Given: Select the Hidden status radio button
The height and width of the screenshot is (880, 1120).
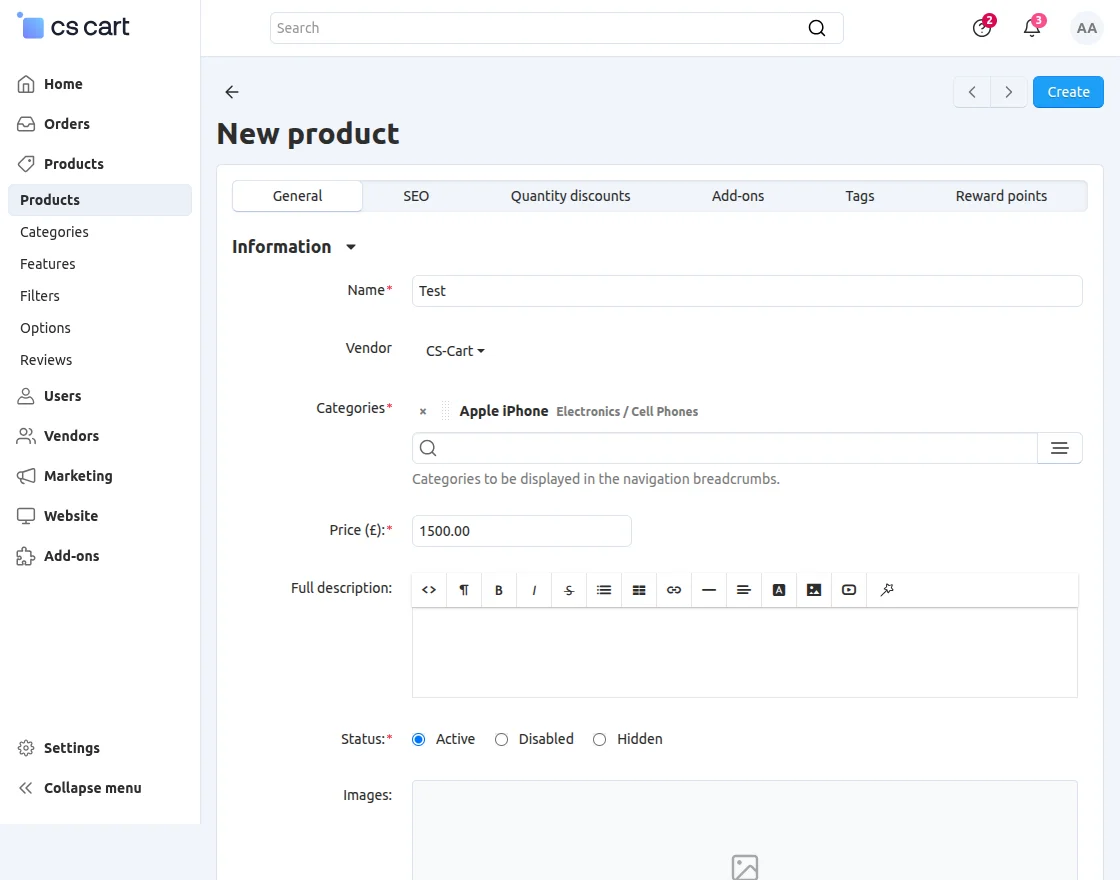Looking at the screenshot, I should (599, 739).
